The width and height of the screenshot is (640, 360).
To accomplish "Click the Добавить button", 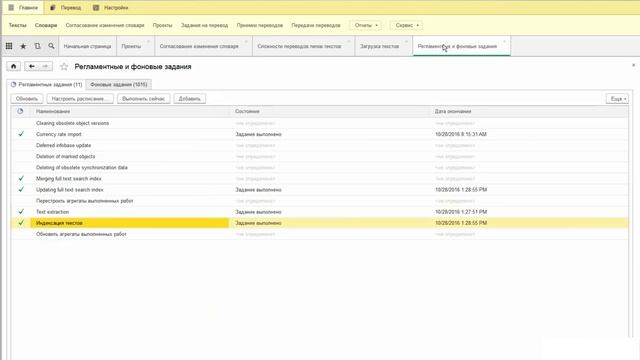I will [189, 99].
